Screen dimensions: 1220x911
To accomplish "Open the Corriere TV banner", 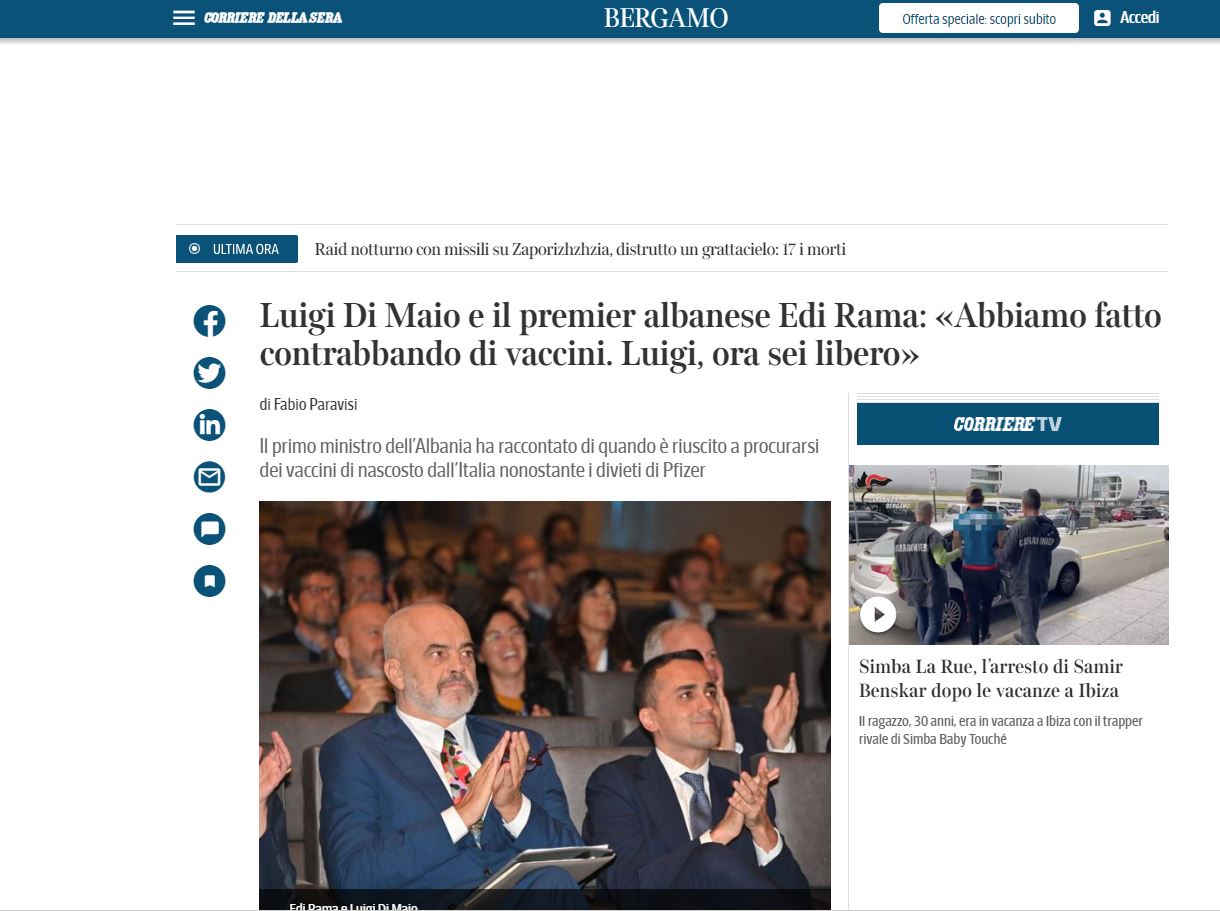I will (x=1008, y=424).
